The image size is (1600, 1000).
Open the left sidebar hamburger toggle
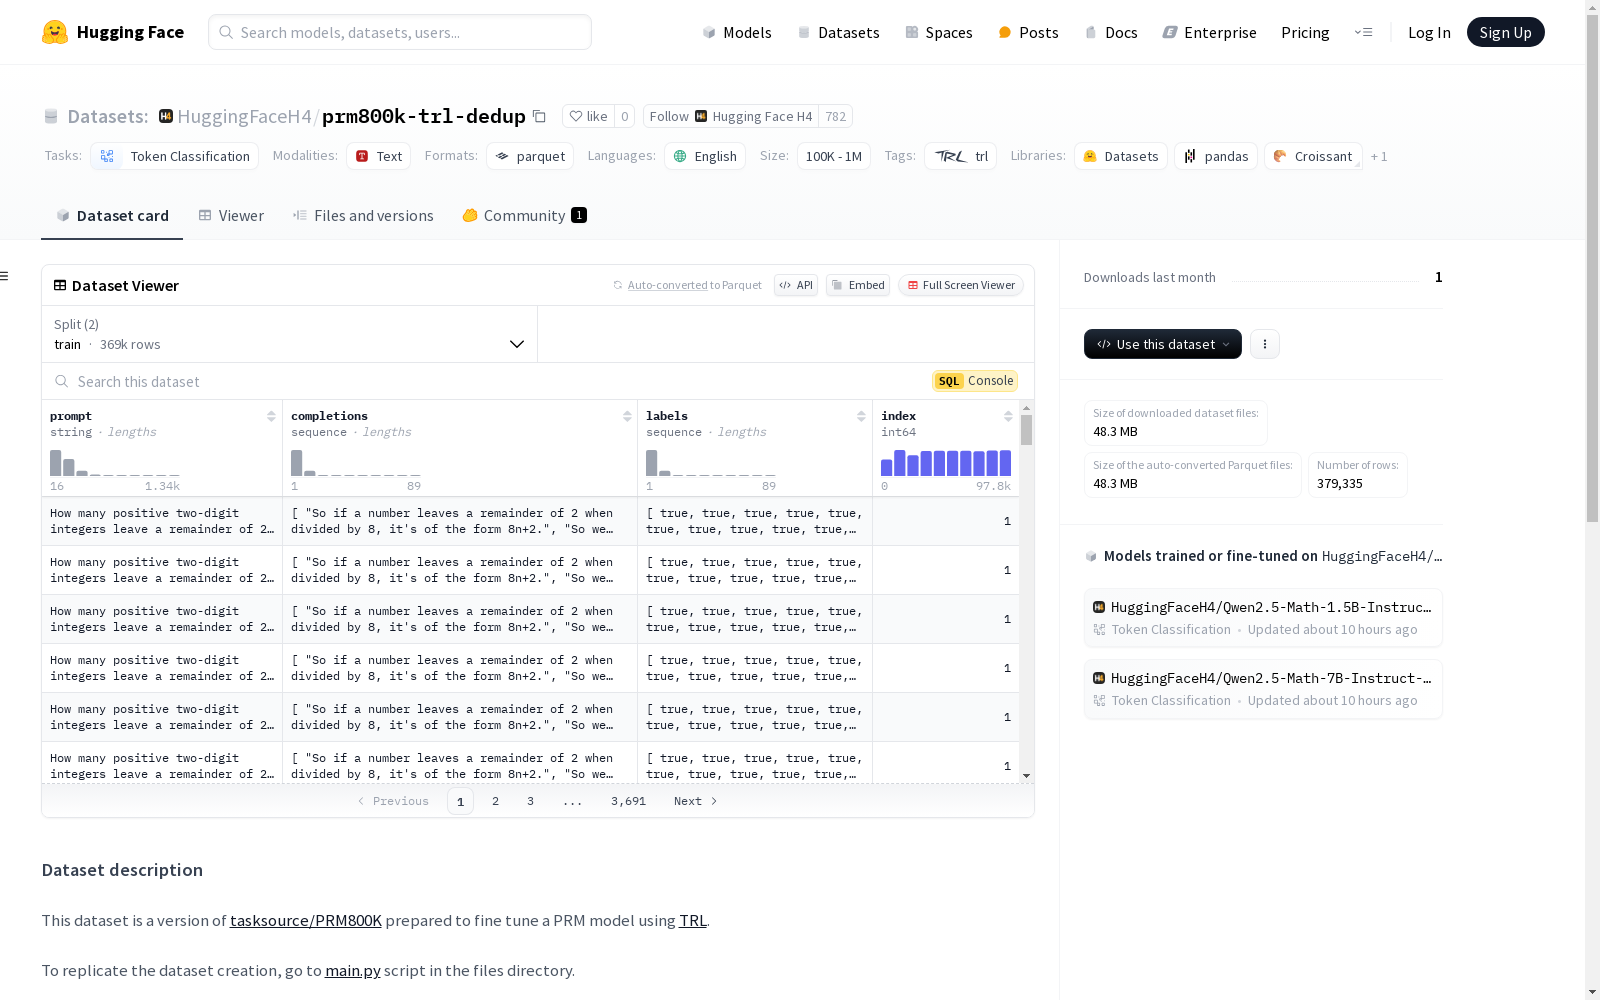coord(5,276)
